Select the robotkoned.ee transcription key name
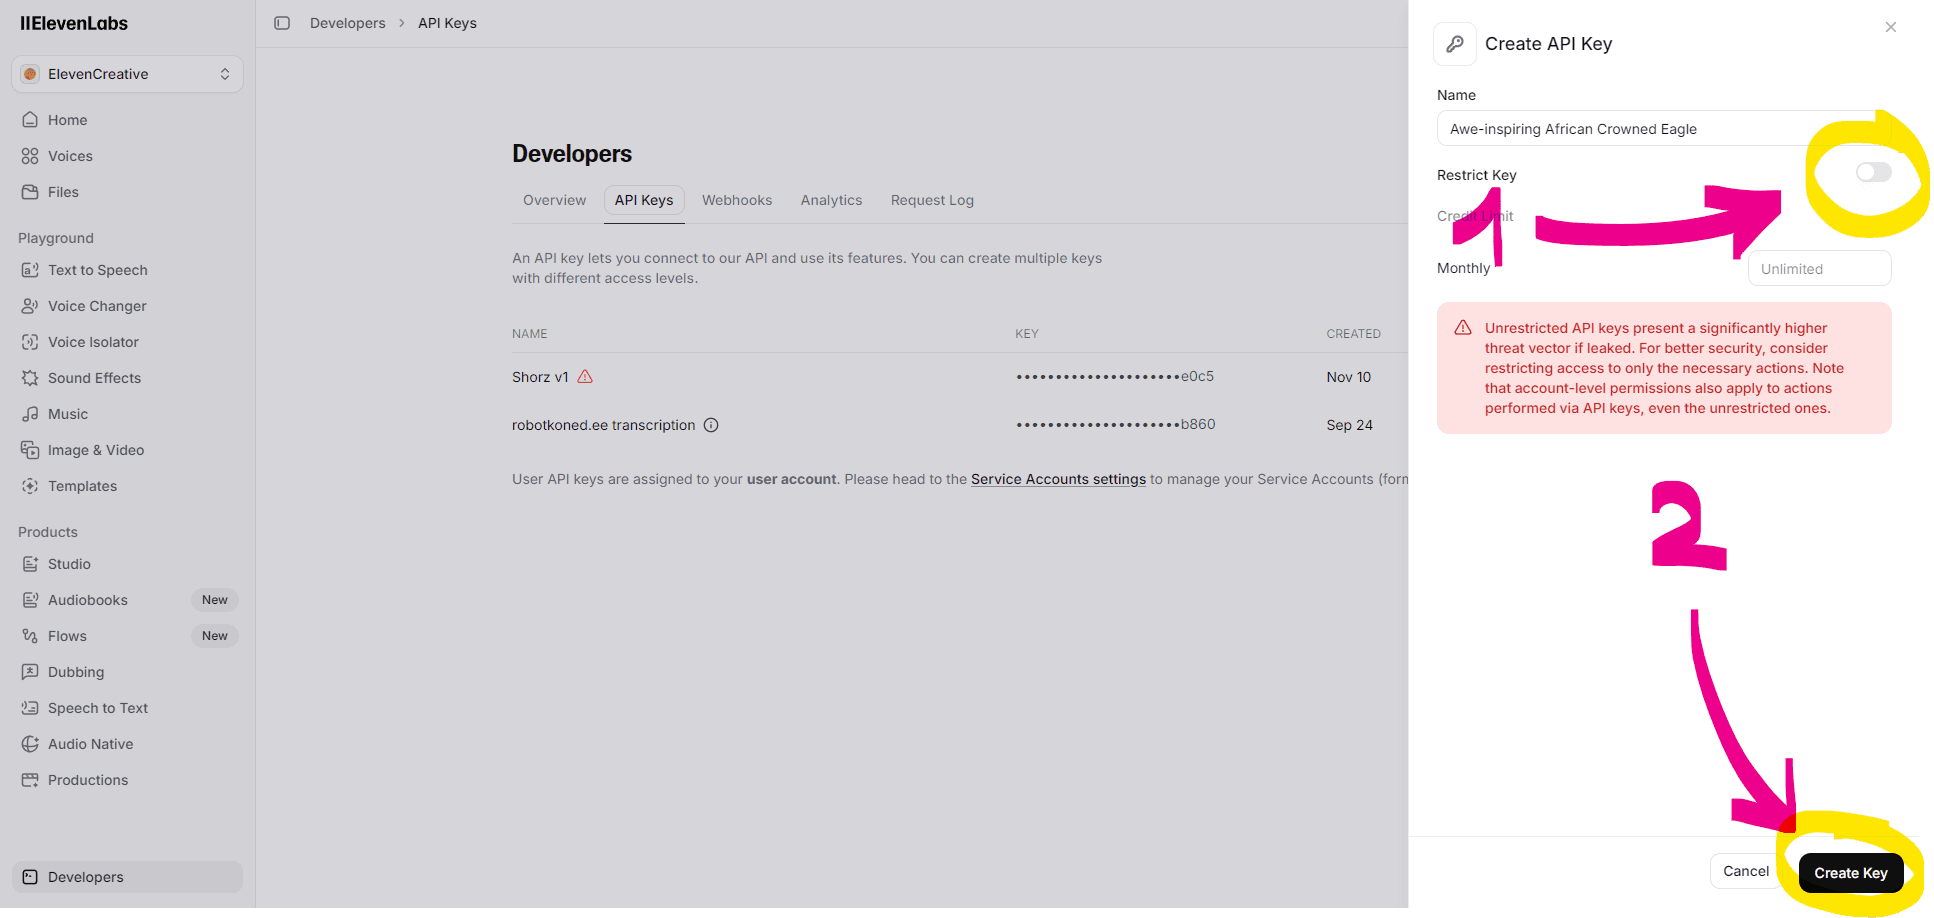1934x918 pixels. (x=603, y=425)
